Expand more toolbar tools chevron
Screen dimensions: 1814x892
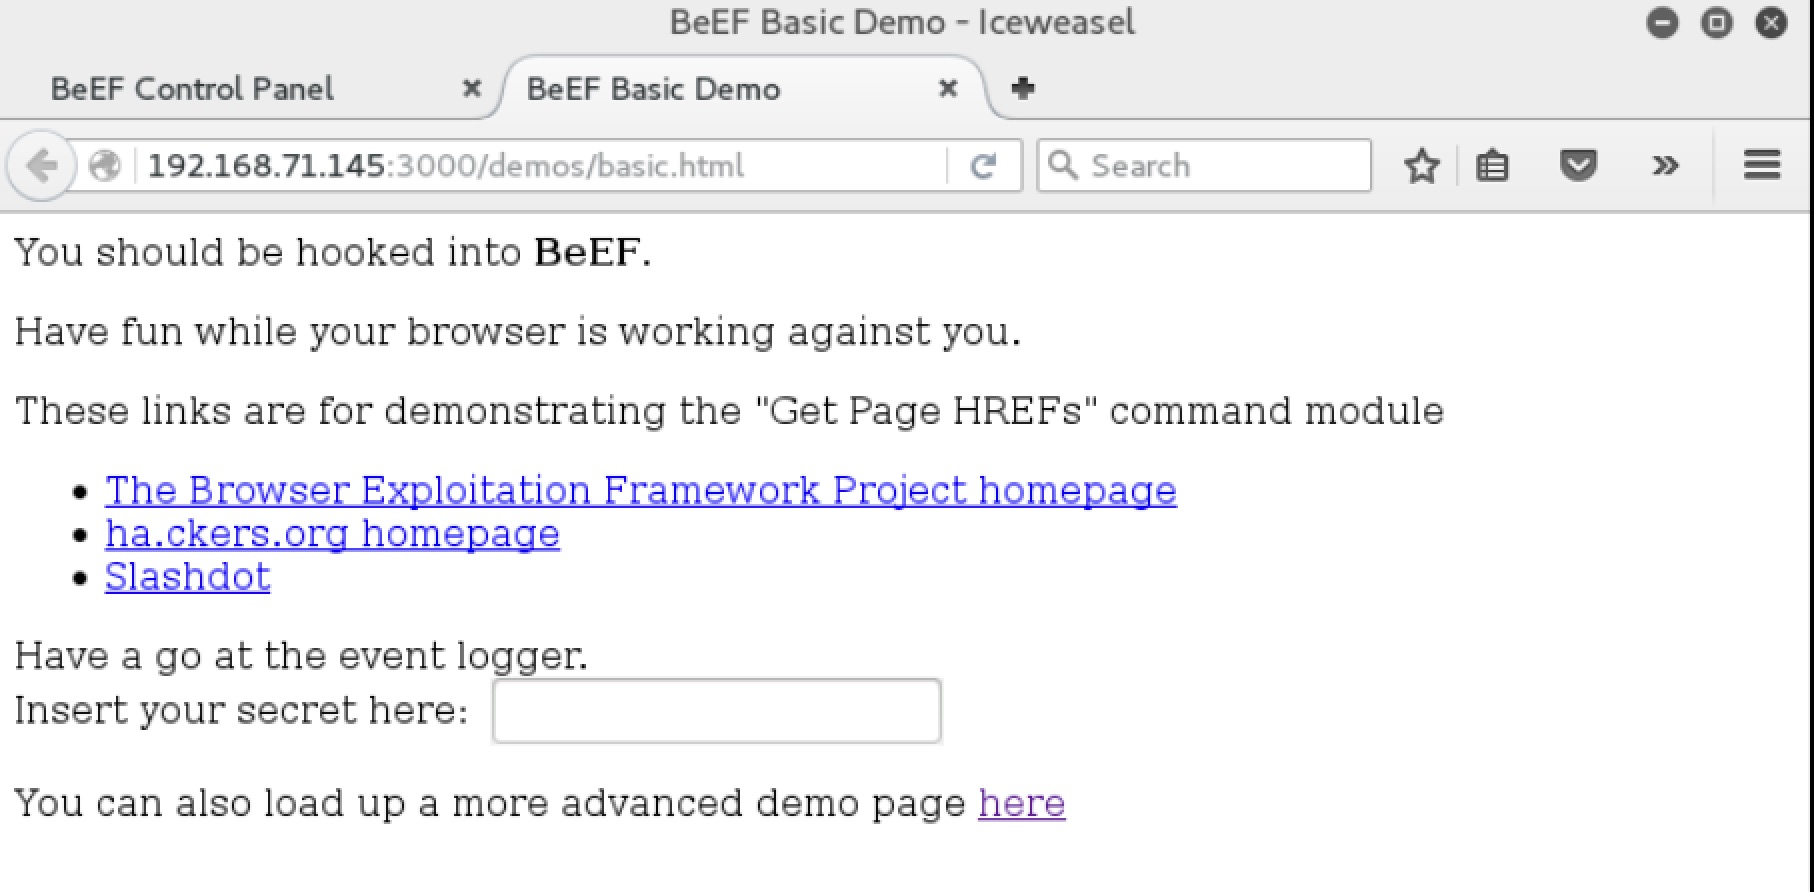coord(1665,166)
